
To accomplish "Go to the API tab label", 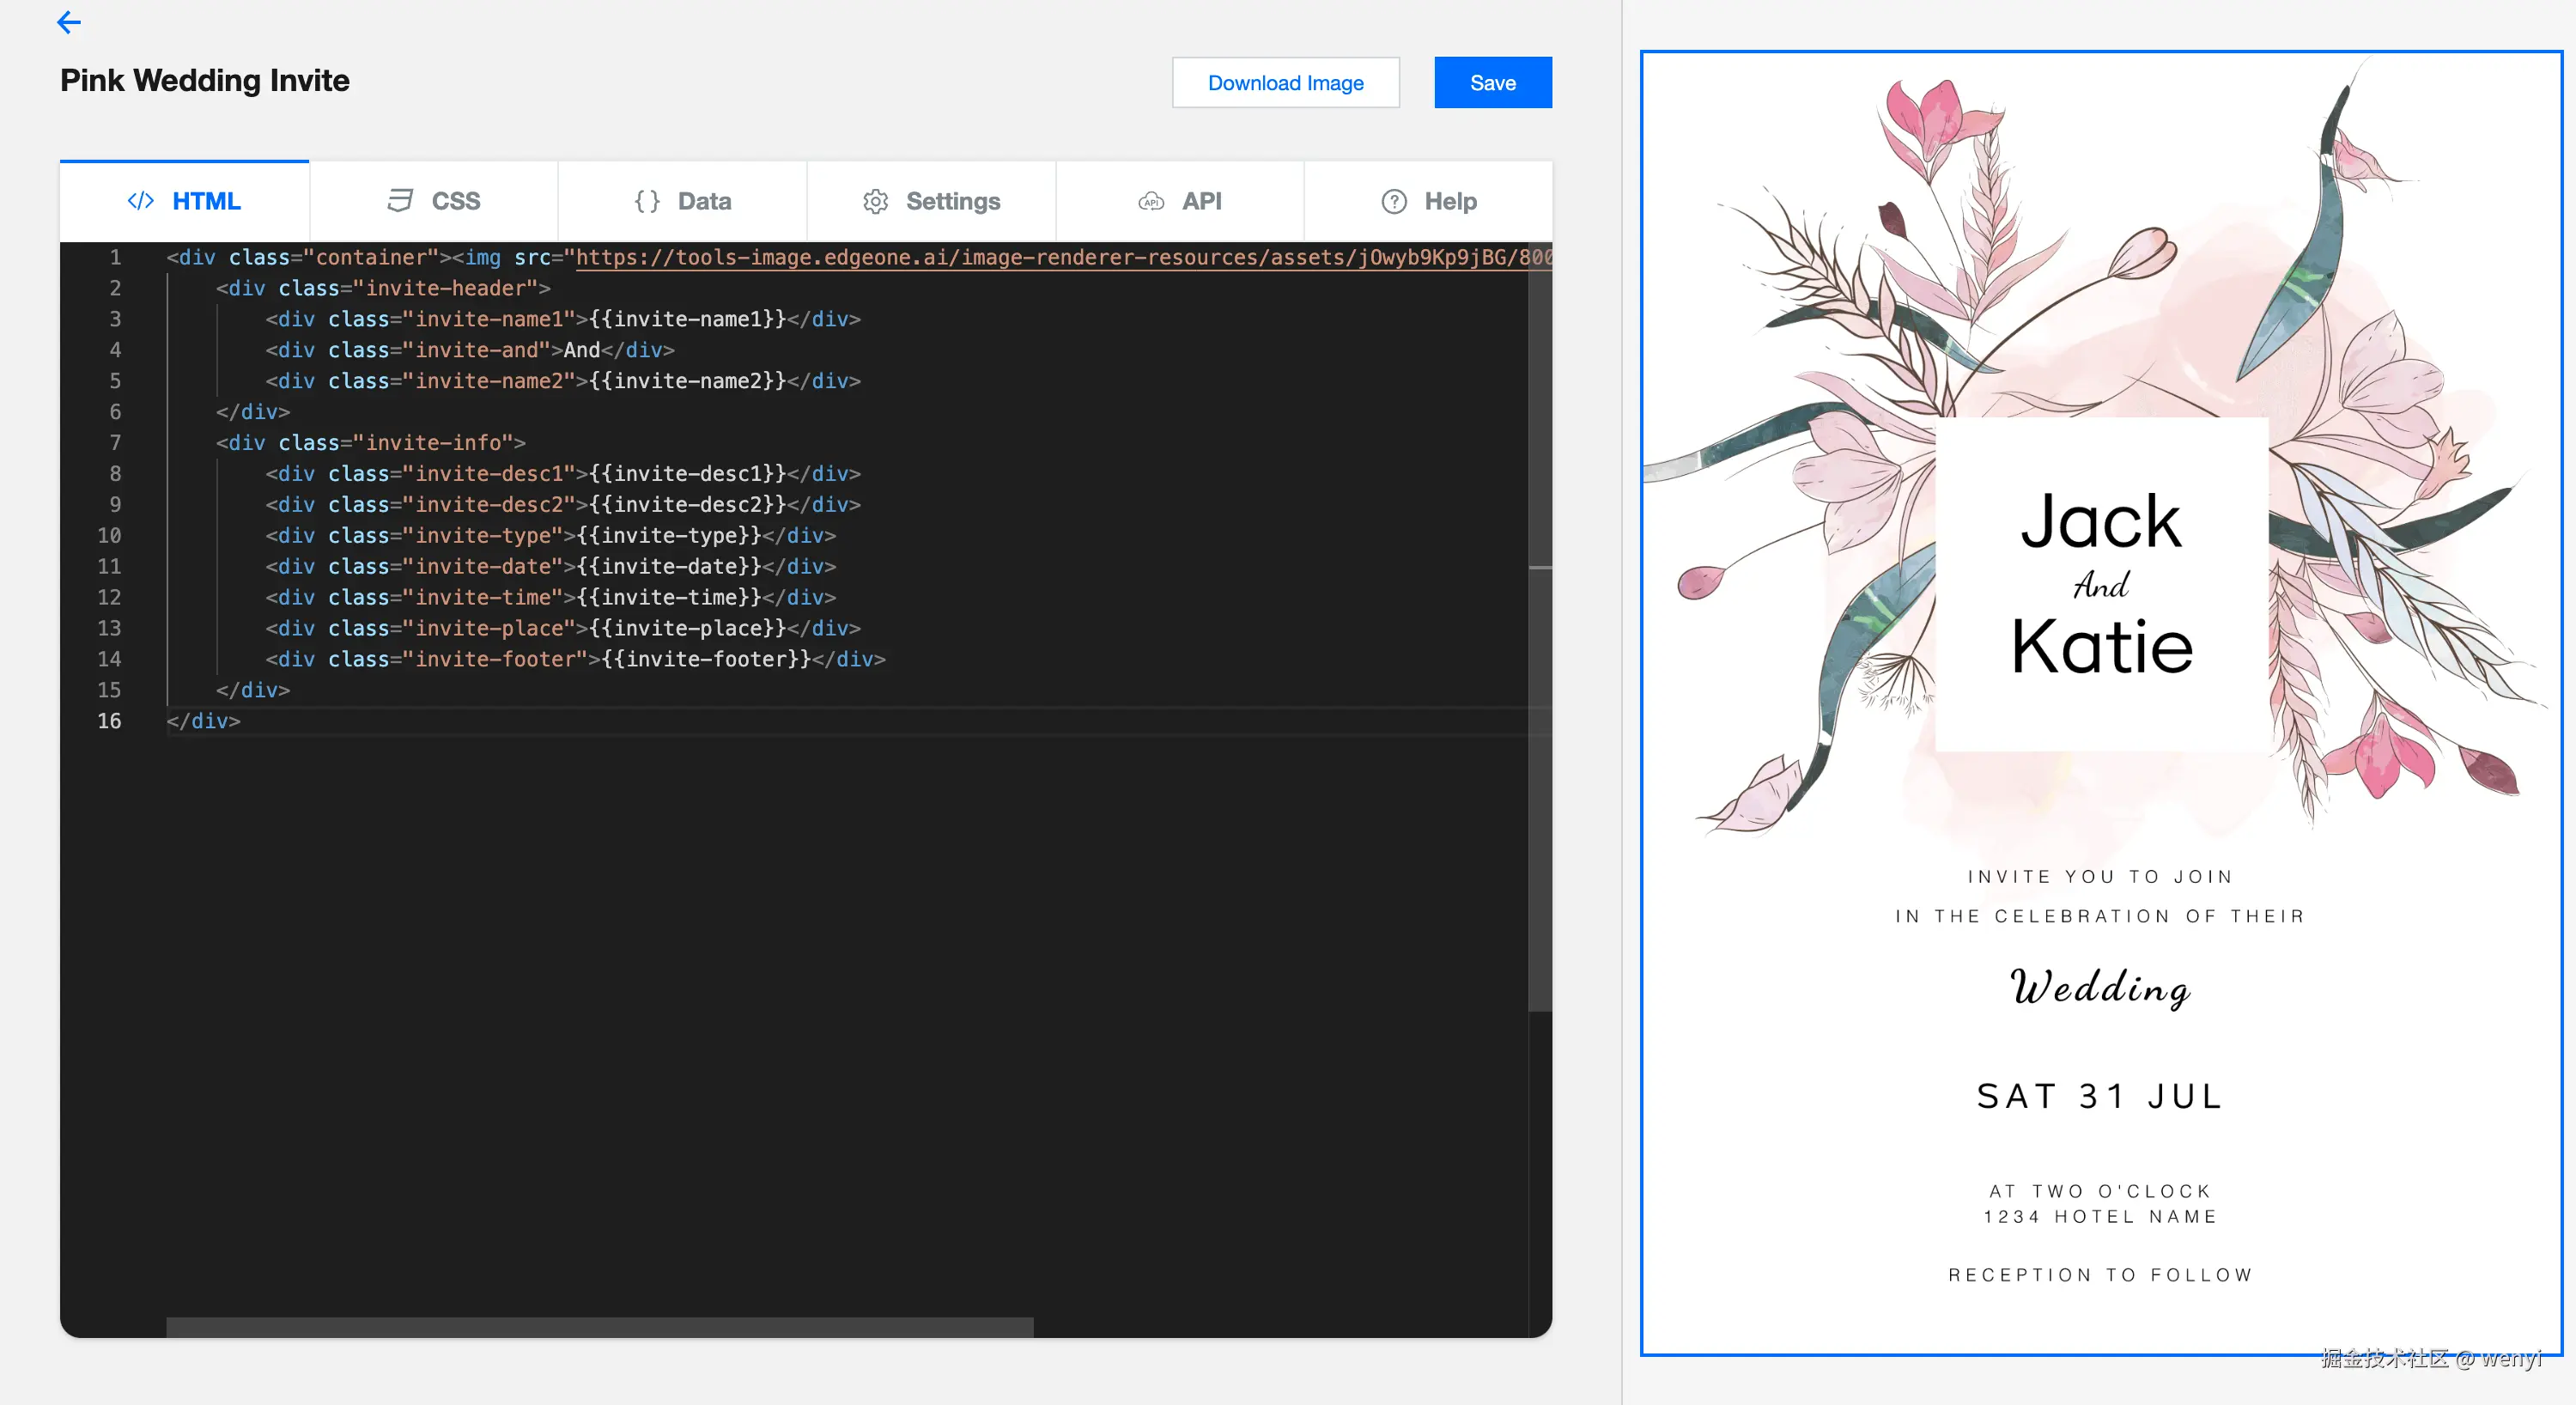I will 1201,201.
